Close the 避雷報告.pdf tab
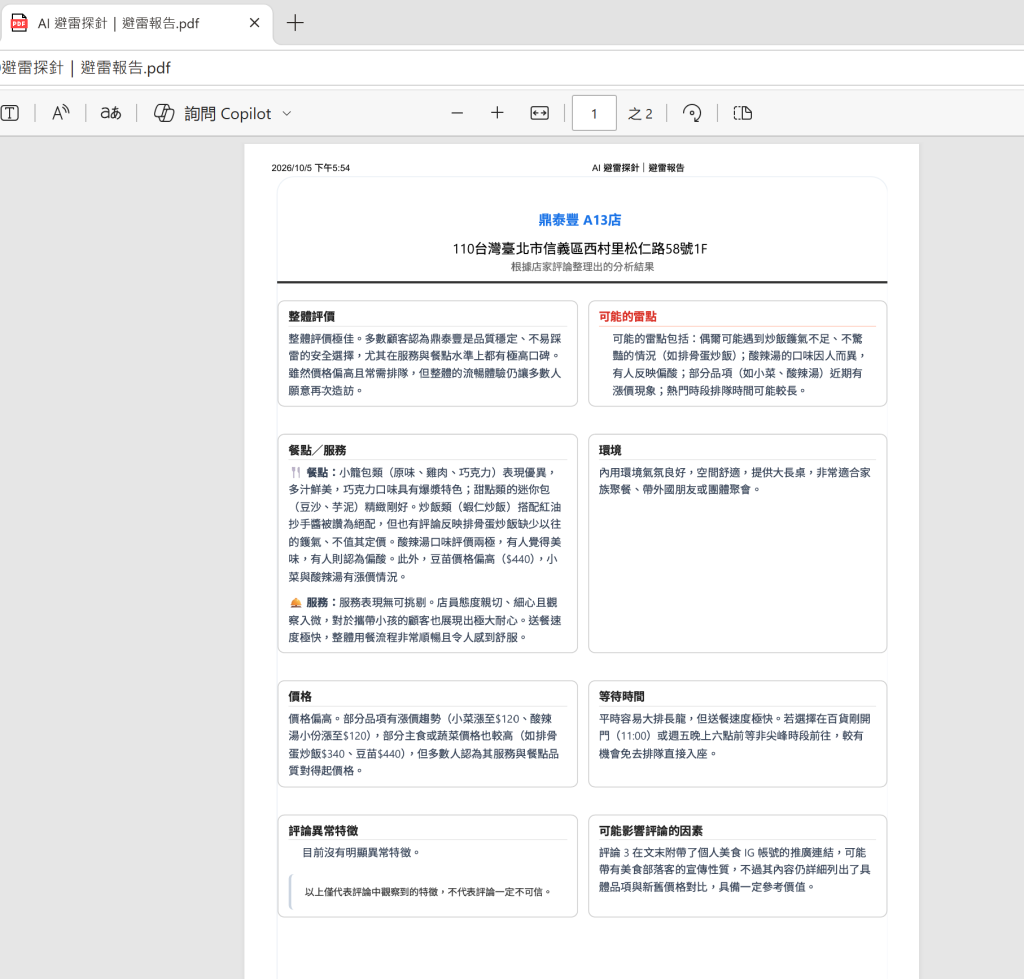 point(255,23)
